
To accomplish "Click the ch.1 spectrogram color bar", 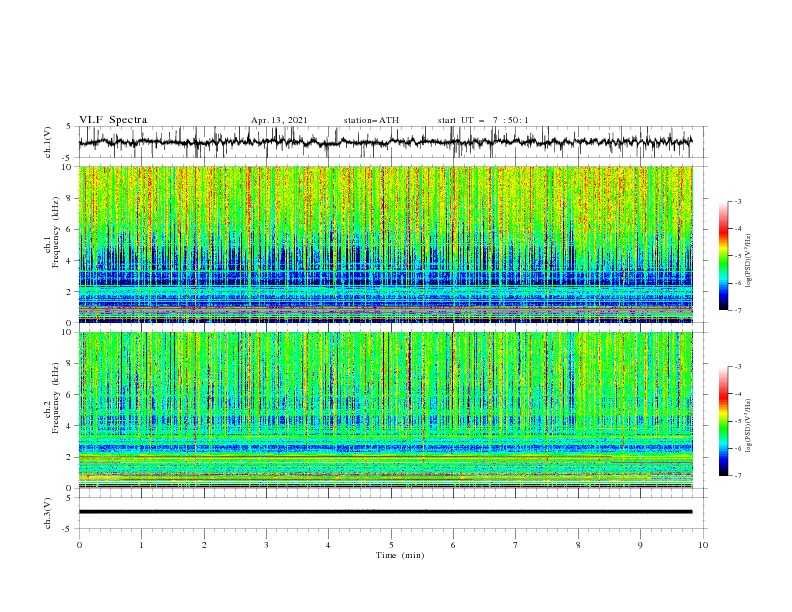I will point(723,256).
